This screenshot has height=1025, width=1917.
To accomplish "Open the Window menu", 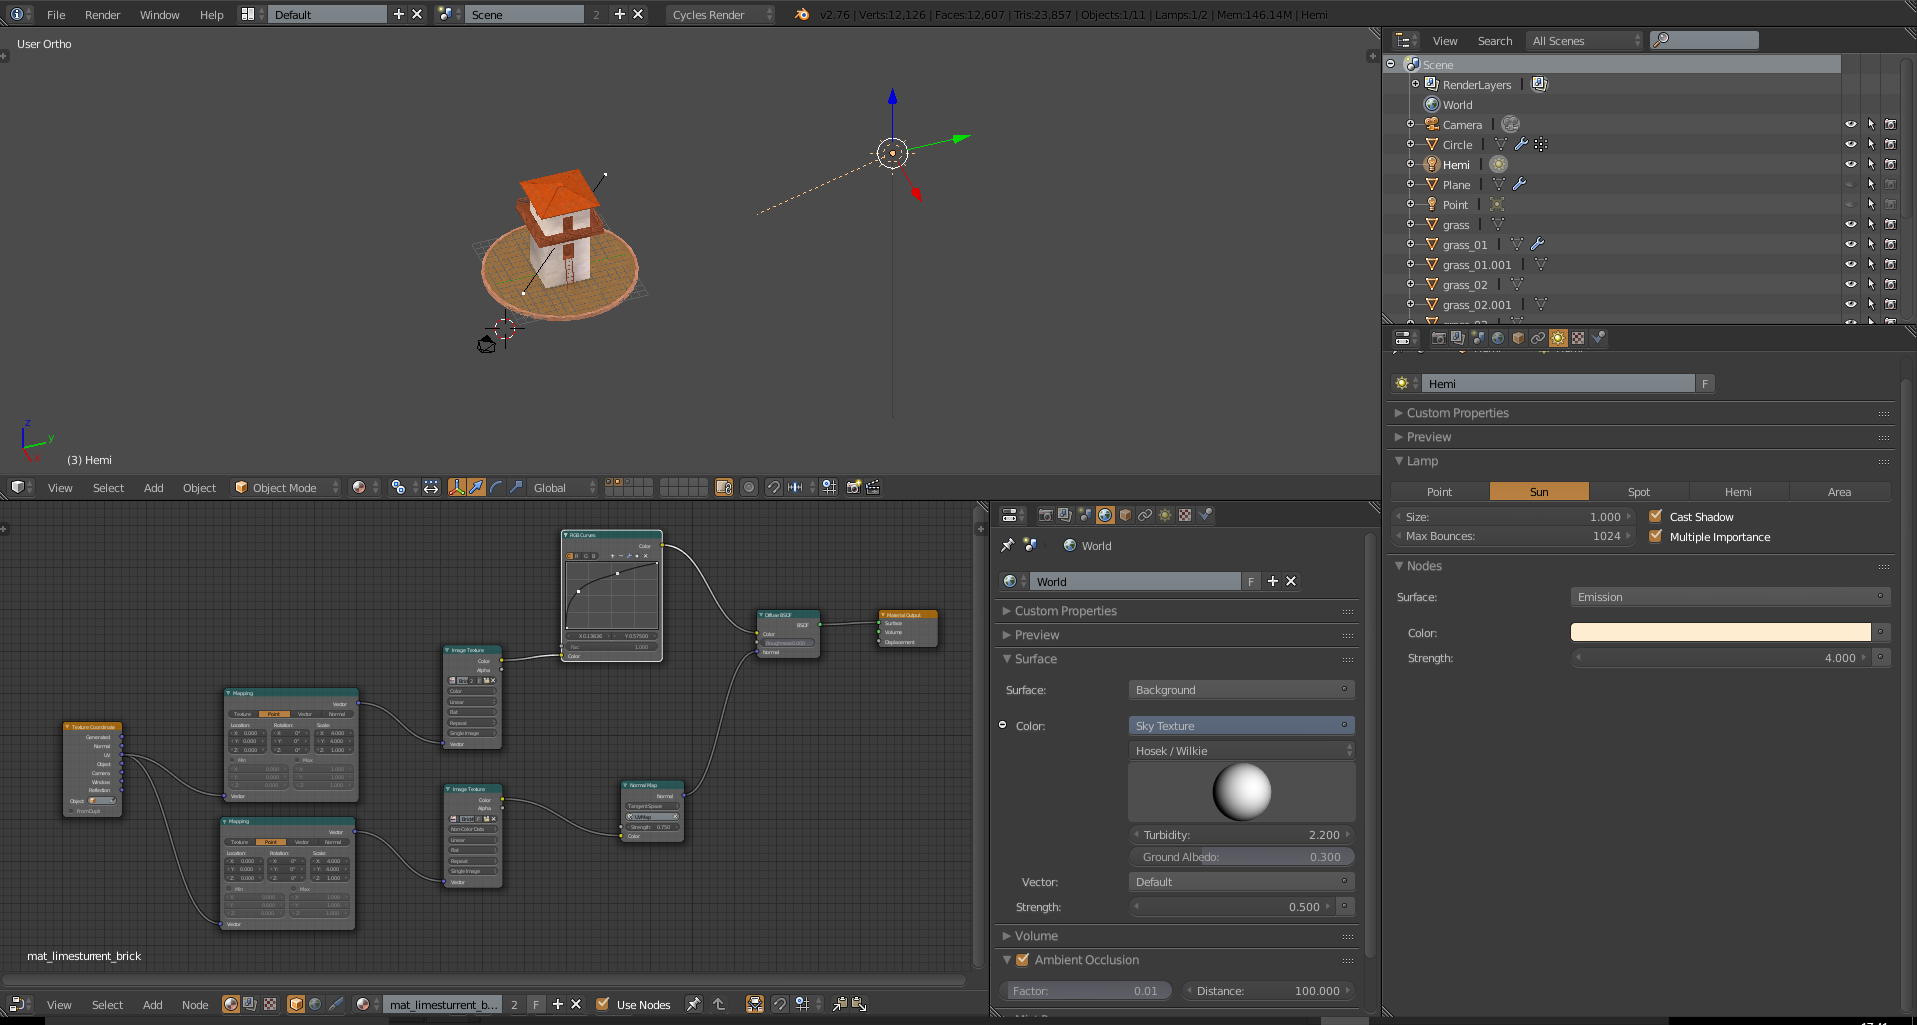I will 159,14.
